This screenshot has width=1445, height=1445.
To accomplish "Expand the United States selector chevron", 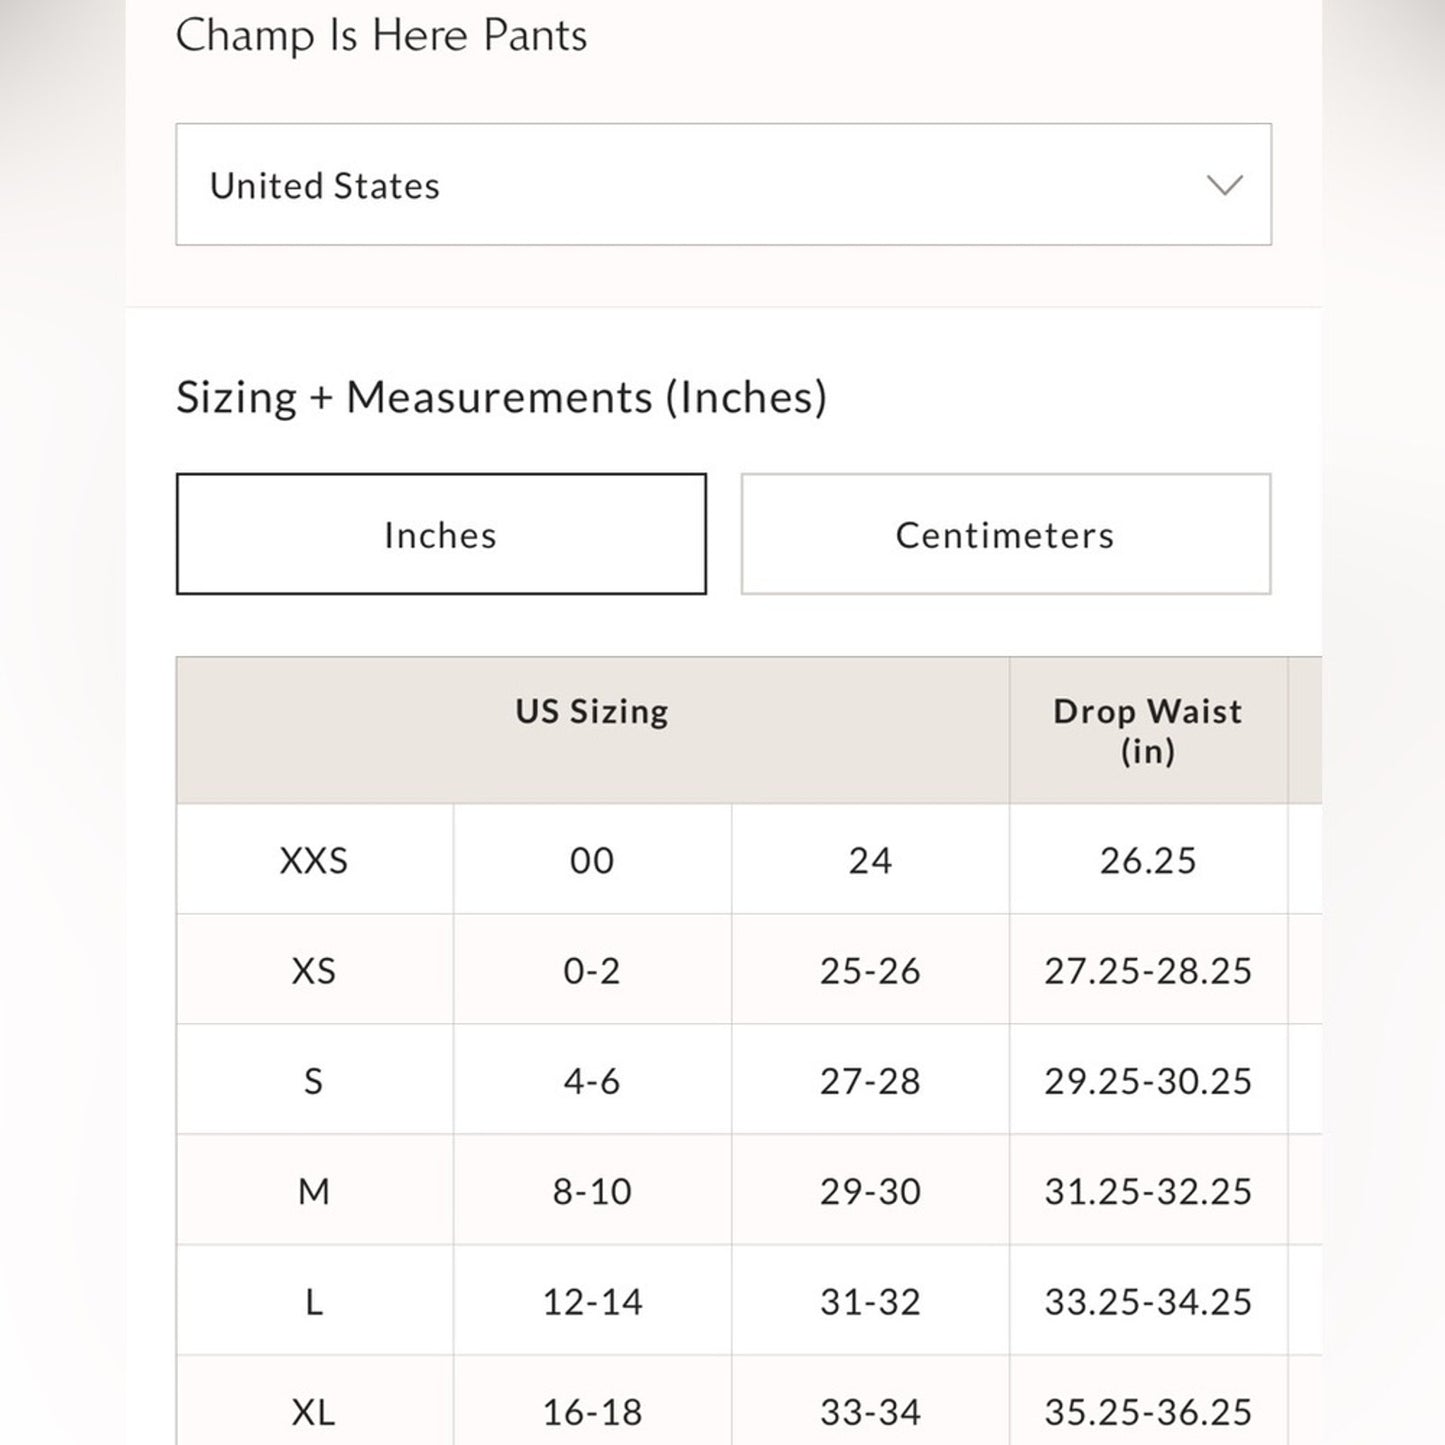I will [x=1224, y=185].
